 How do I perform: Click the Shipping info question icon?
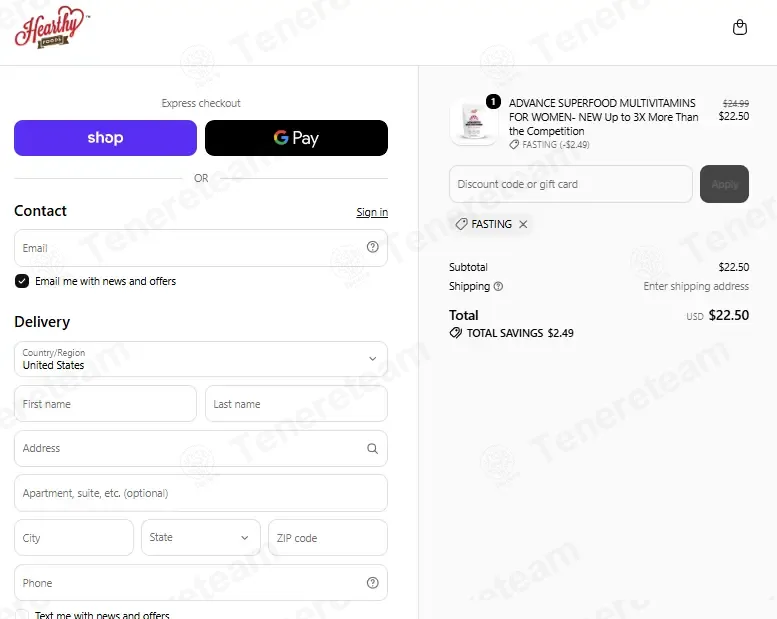[x=498, y=286]
